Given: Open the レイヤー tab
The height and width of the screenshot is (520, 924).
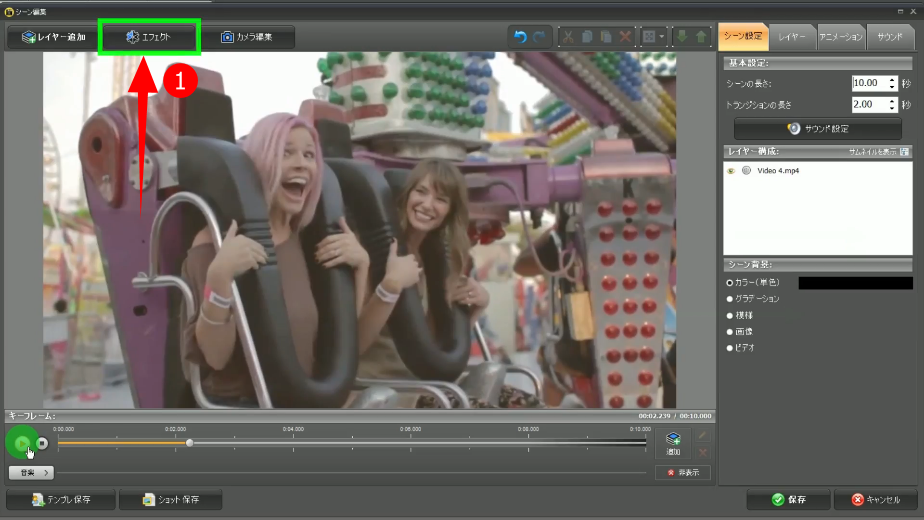Looking at the screenshot, I should tap(793, 35).
